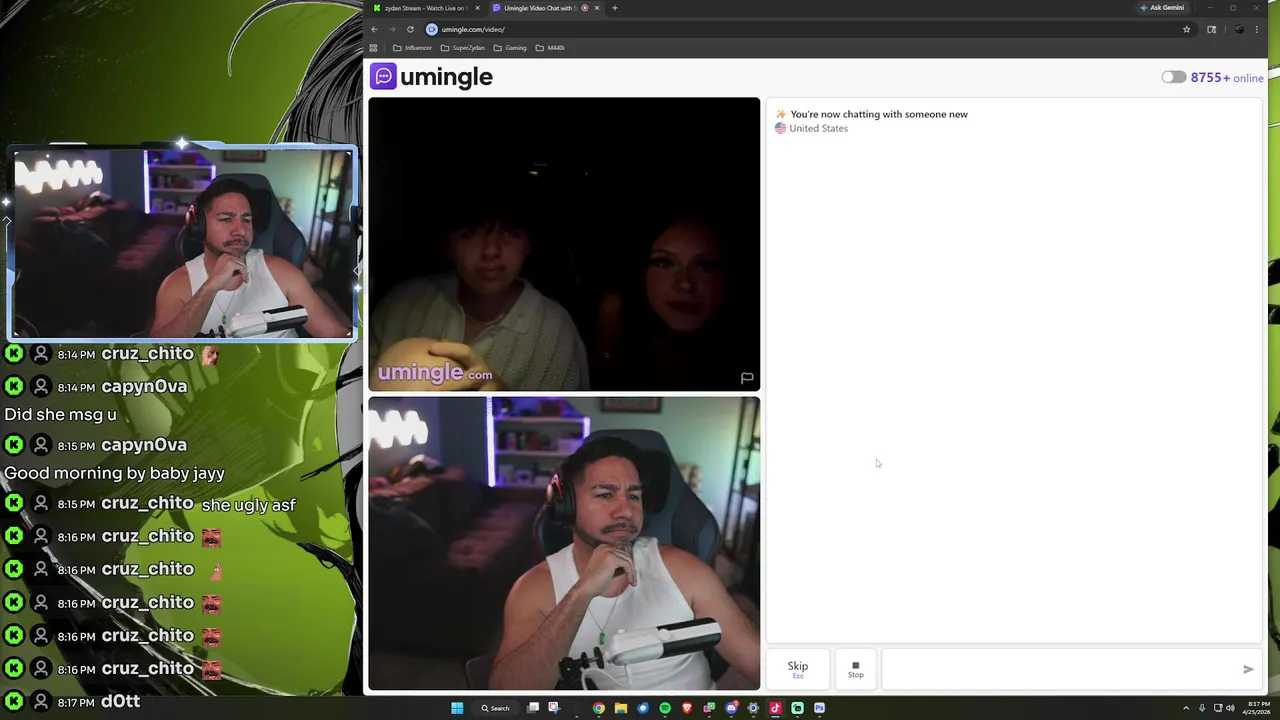Click capyn0va username at 8:15 PM
The width and height of the screenshot is (1280, 720).
point(144,445)
